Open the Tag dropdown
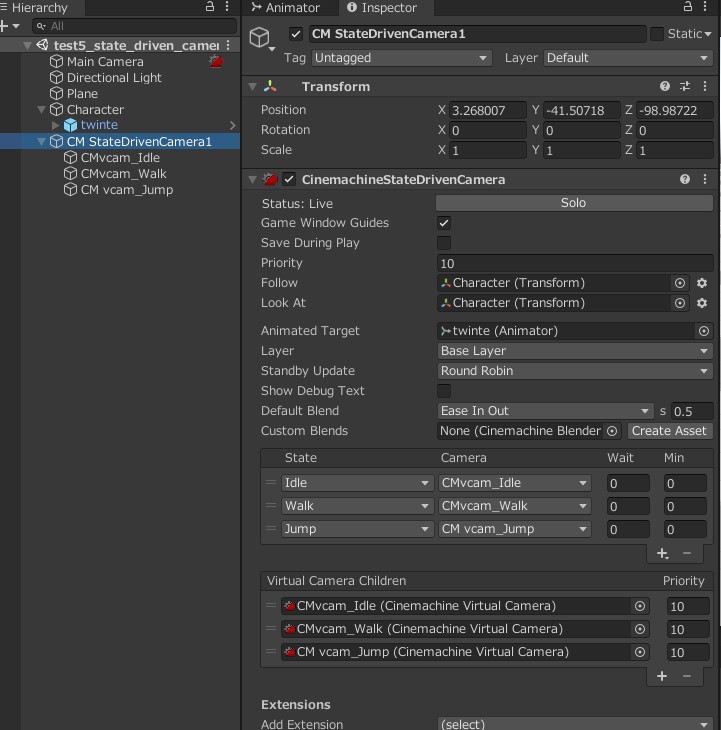 [x=401, y=58]
